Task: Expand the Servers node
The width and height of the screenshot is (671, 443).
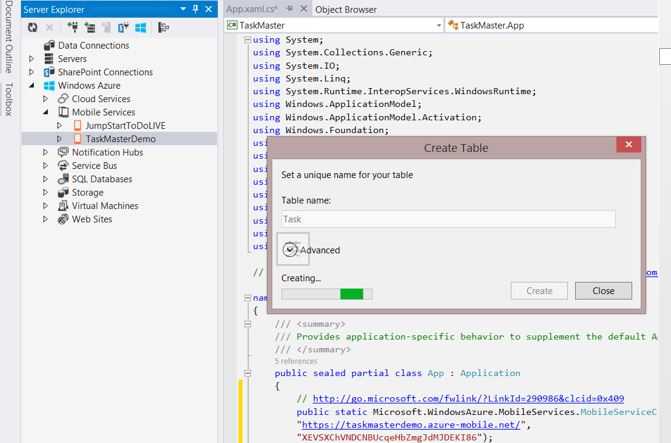Action: pos(31,59)
